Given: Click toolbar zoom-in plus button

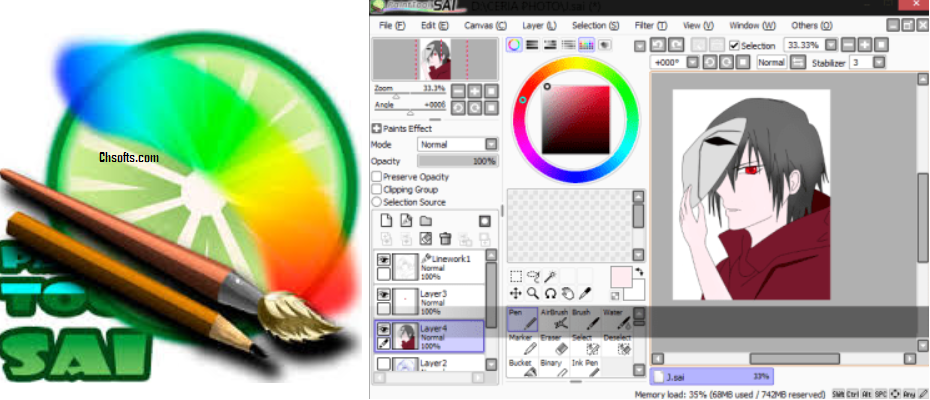Looking at the screenshot, I should click(x=865, y=45).
